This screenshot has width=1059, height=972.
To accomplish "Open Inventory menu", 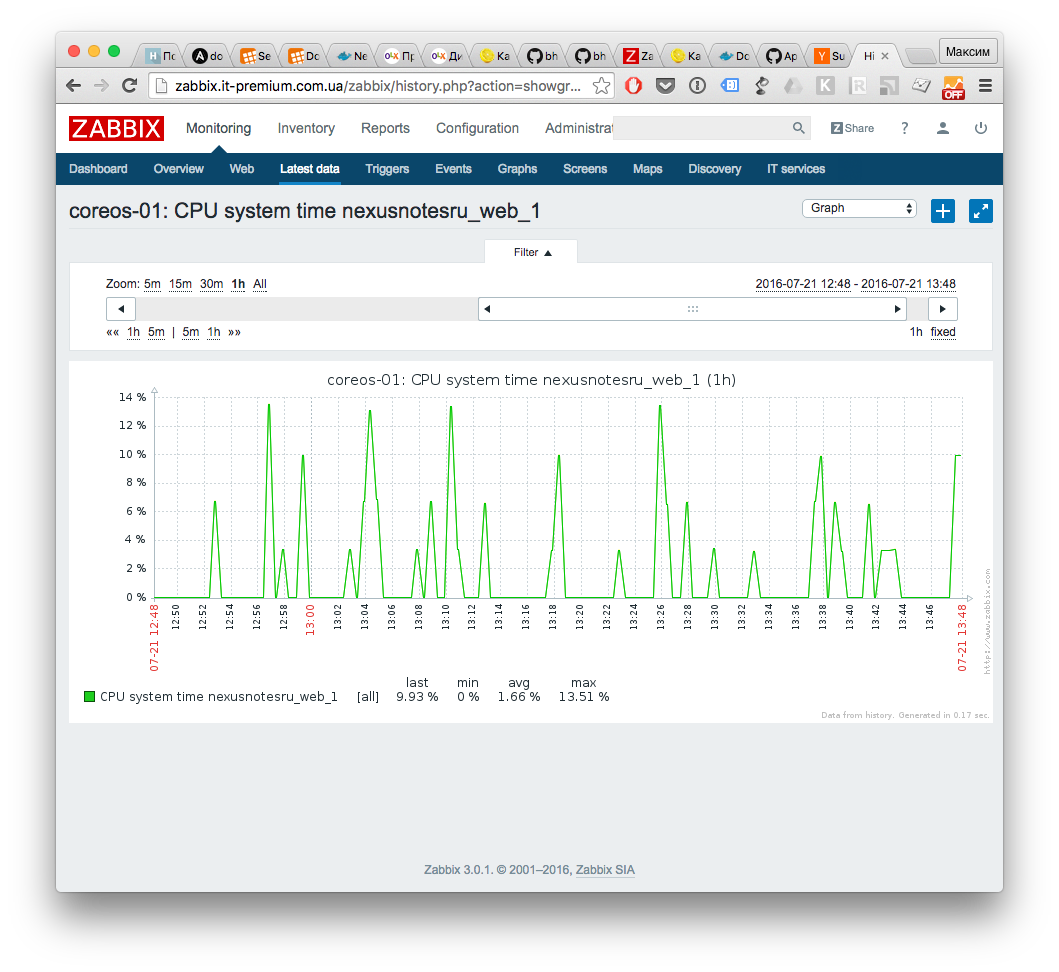I will pyautogui.click(x=306, y=128).
